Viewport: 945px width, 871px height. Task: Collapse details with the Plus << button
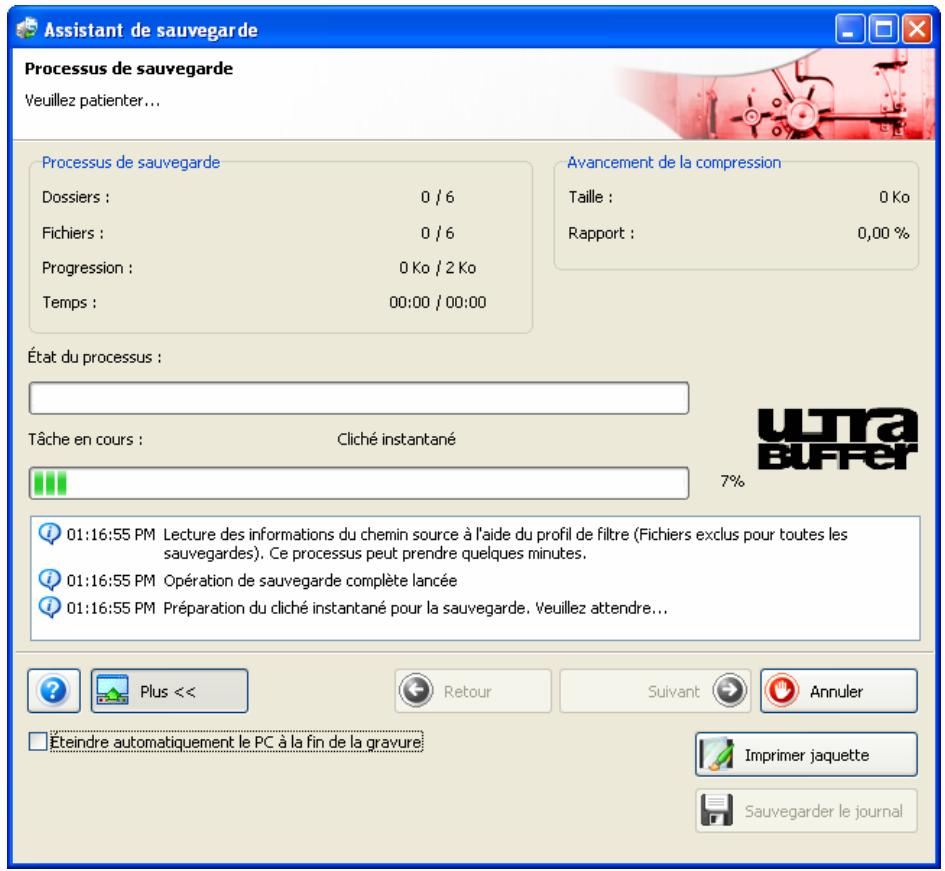click(169, 691)
